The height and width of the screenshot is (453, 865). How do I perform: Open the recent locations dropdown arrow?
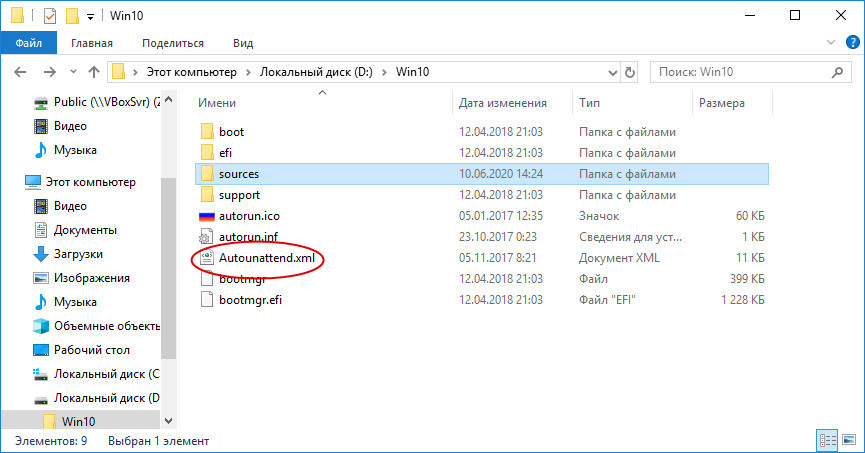pos(73,72)
